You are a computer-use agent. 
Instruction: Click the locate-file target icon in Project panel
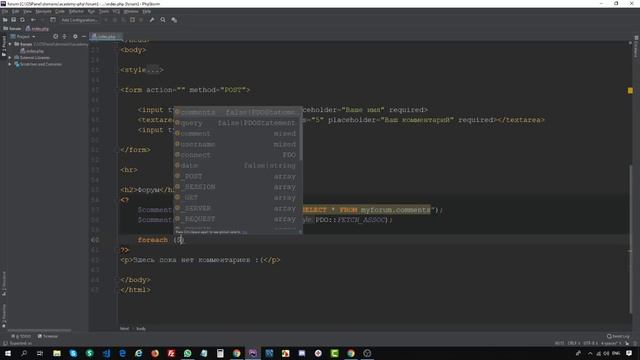[x=56, y=36]
